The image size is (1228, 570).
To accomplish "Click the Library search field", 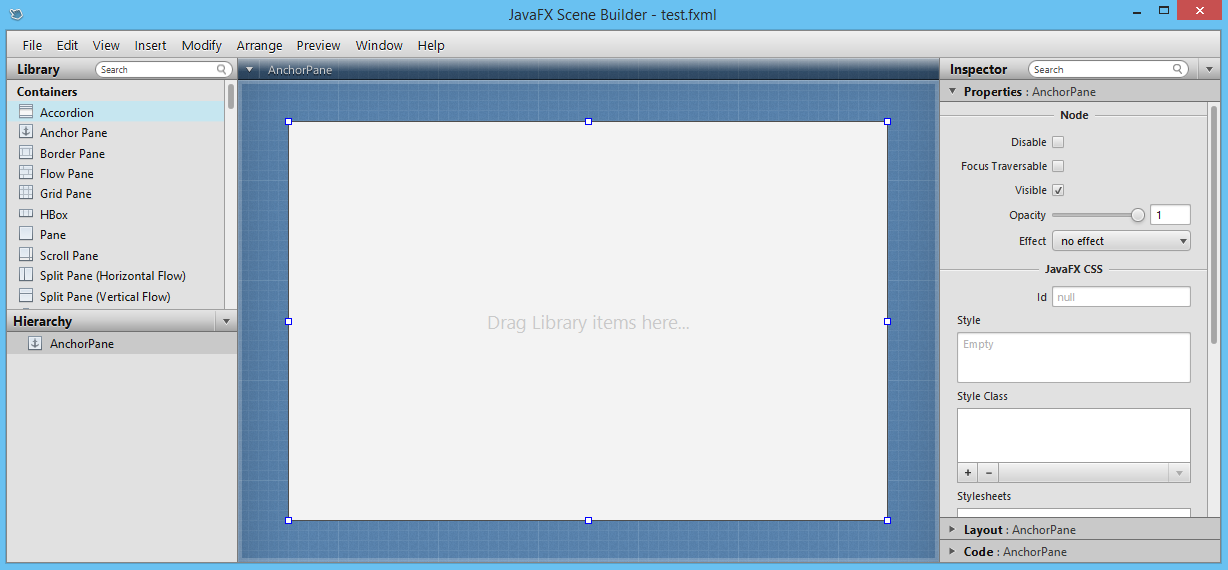I will pyautogui.click(x=165, y=69).
